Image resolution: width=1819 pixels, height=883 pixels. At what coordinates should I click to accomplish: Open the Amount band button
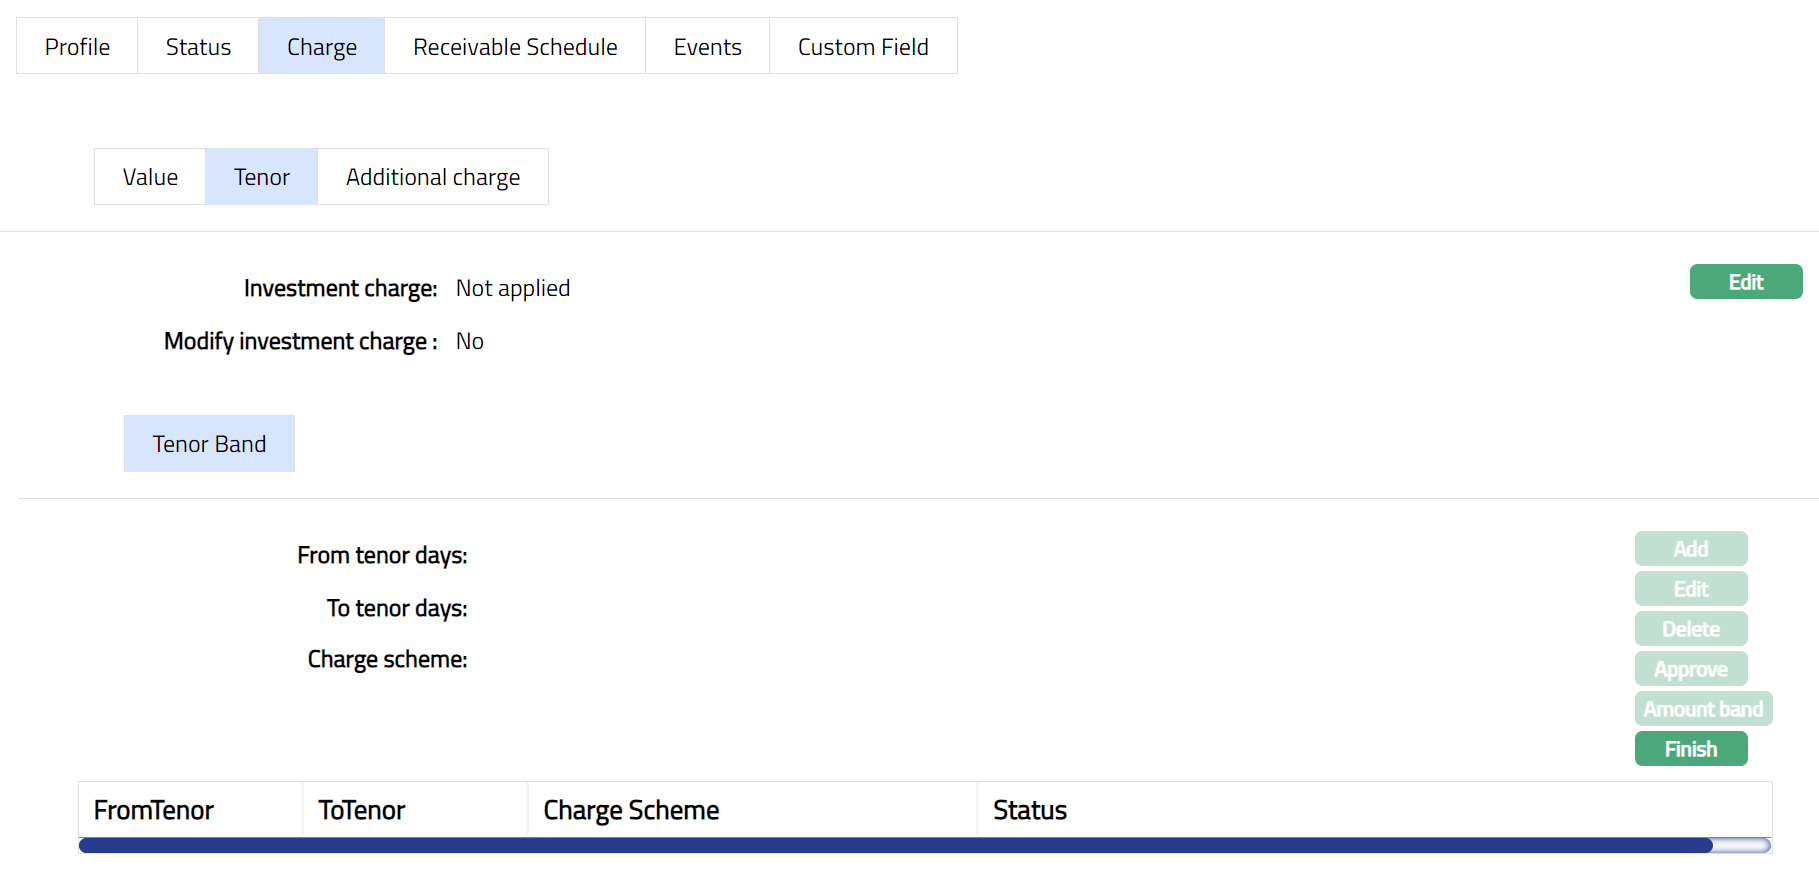tap(1702, 709)
